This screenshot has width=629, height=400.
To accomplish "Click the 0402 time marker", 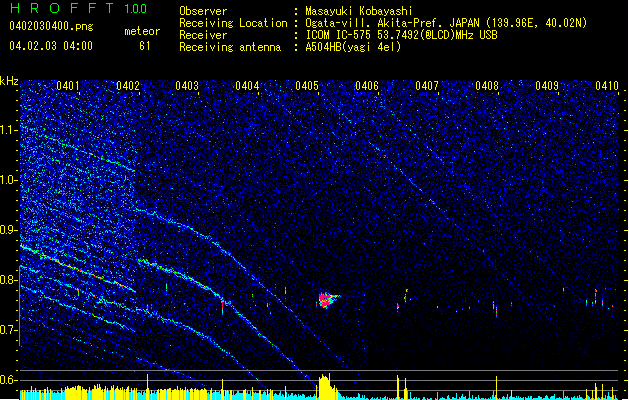I will tap(128, 86).
